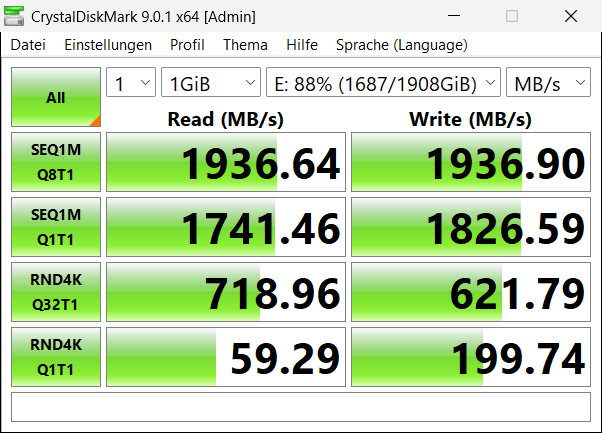602x433 pixels.
Task: Open the Datei menu
Action: tap(28, 45)
